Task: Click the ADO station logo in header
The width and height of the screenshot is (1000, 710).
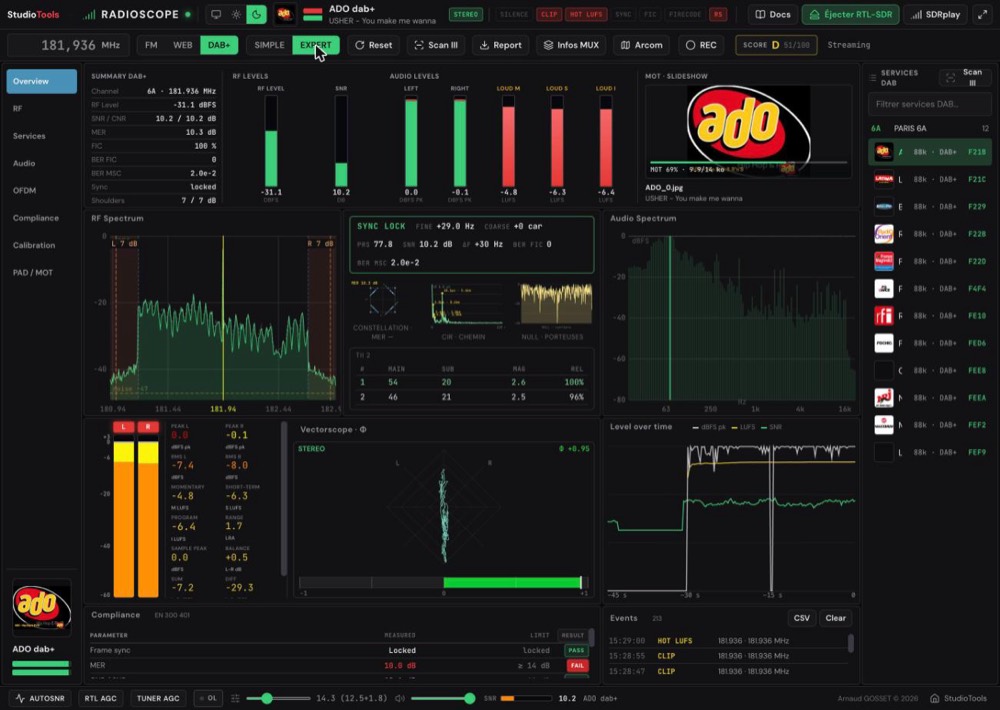Action: pos(284,14)
